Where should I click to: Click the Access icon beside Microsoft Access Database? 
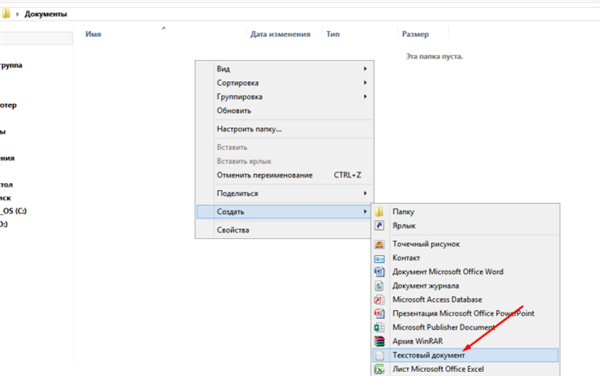click(x=379, y=299)
